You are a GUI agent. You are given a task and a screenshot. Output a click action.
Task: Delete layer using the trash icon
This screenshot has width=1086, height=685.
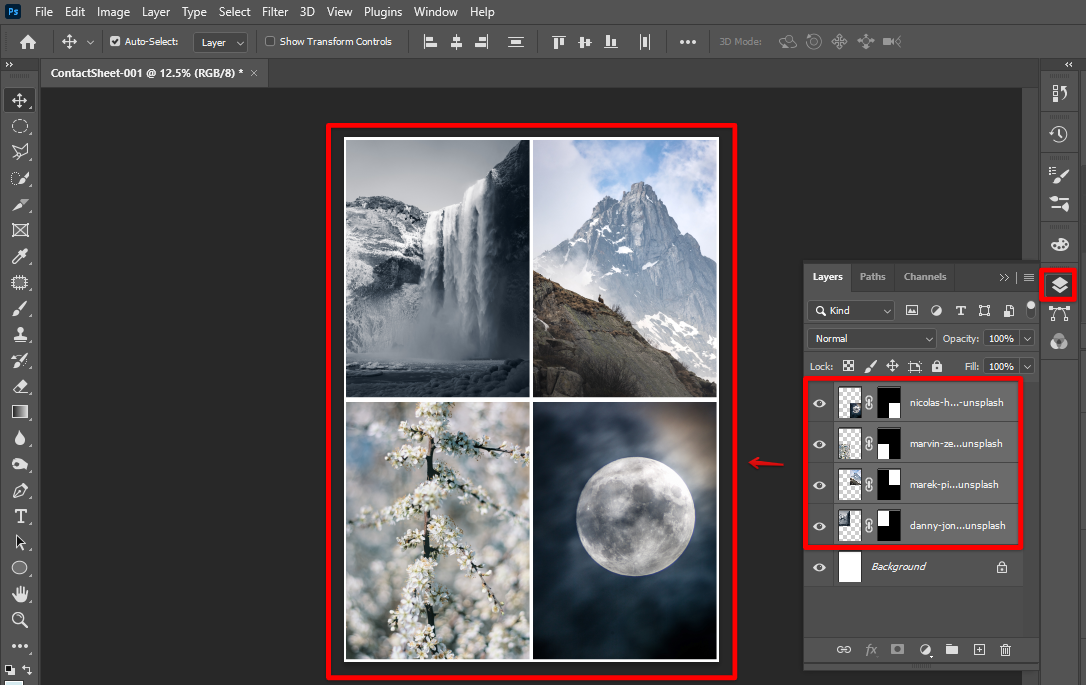pos(1006,650)
